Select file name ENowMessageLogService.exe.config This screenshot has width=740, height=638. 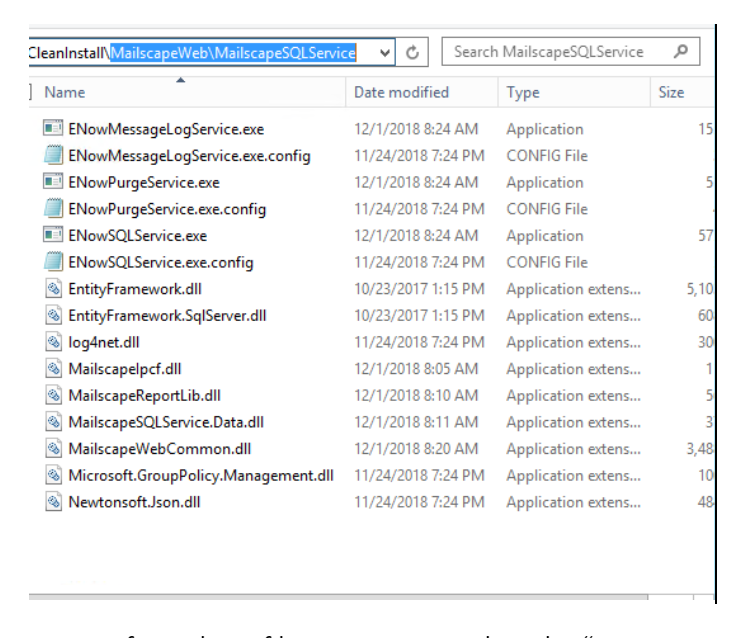(x=189, y=156)
